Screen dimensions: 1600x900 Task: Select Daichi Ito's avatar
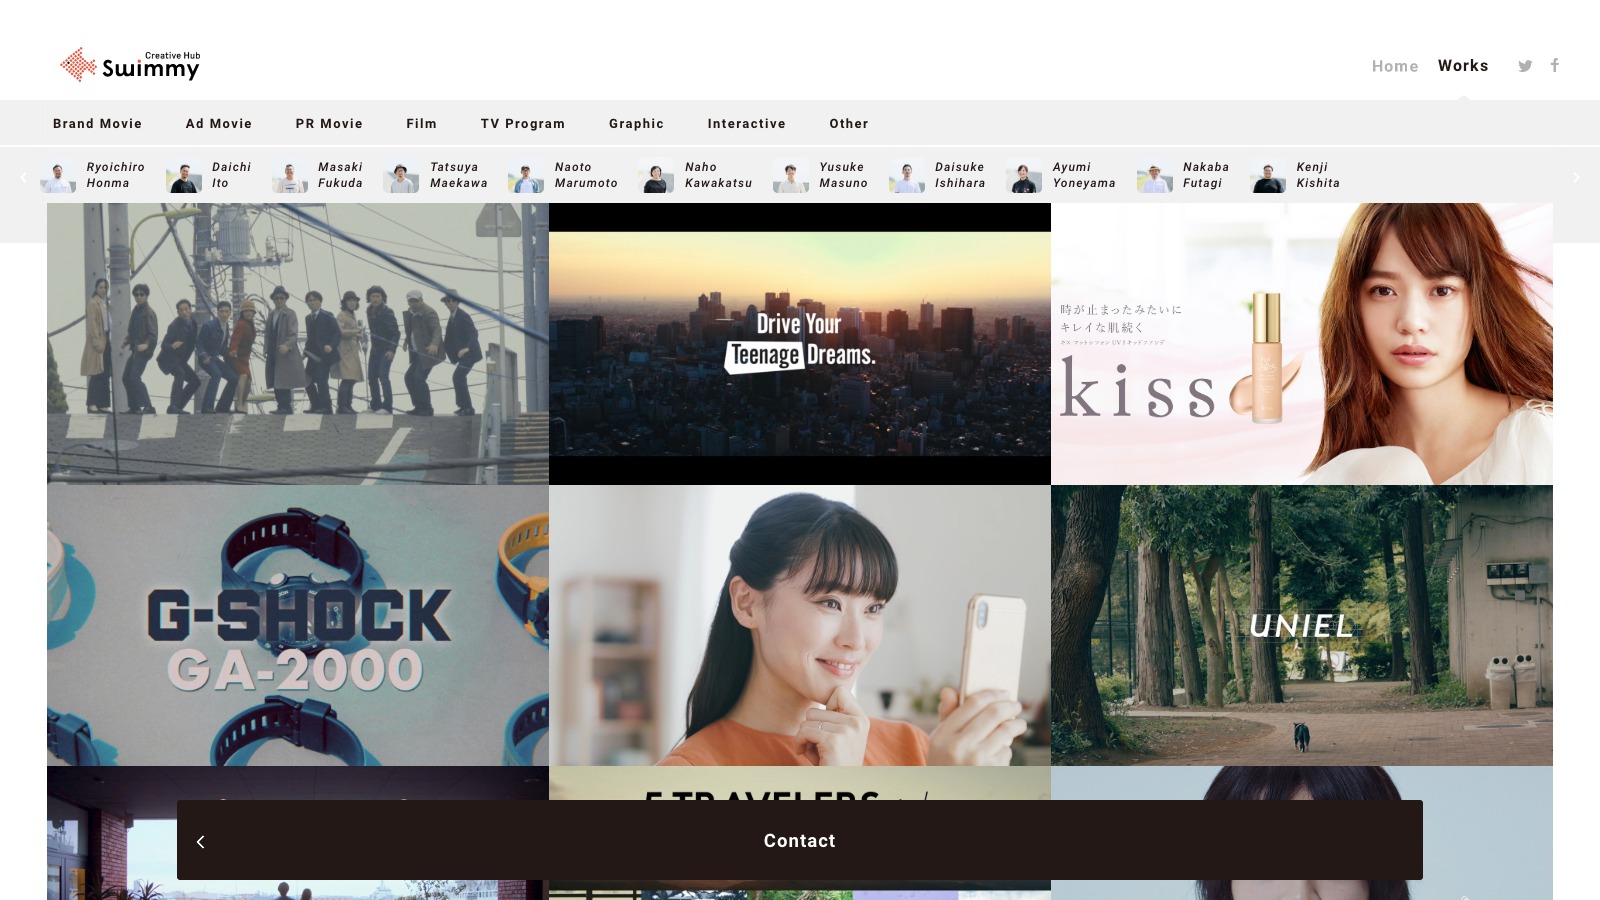click(184, 177)
